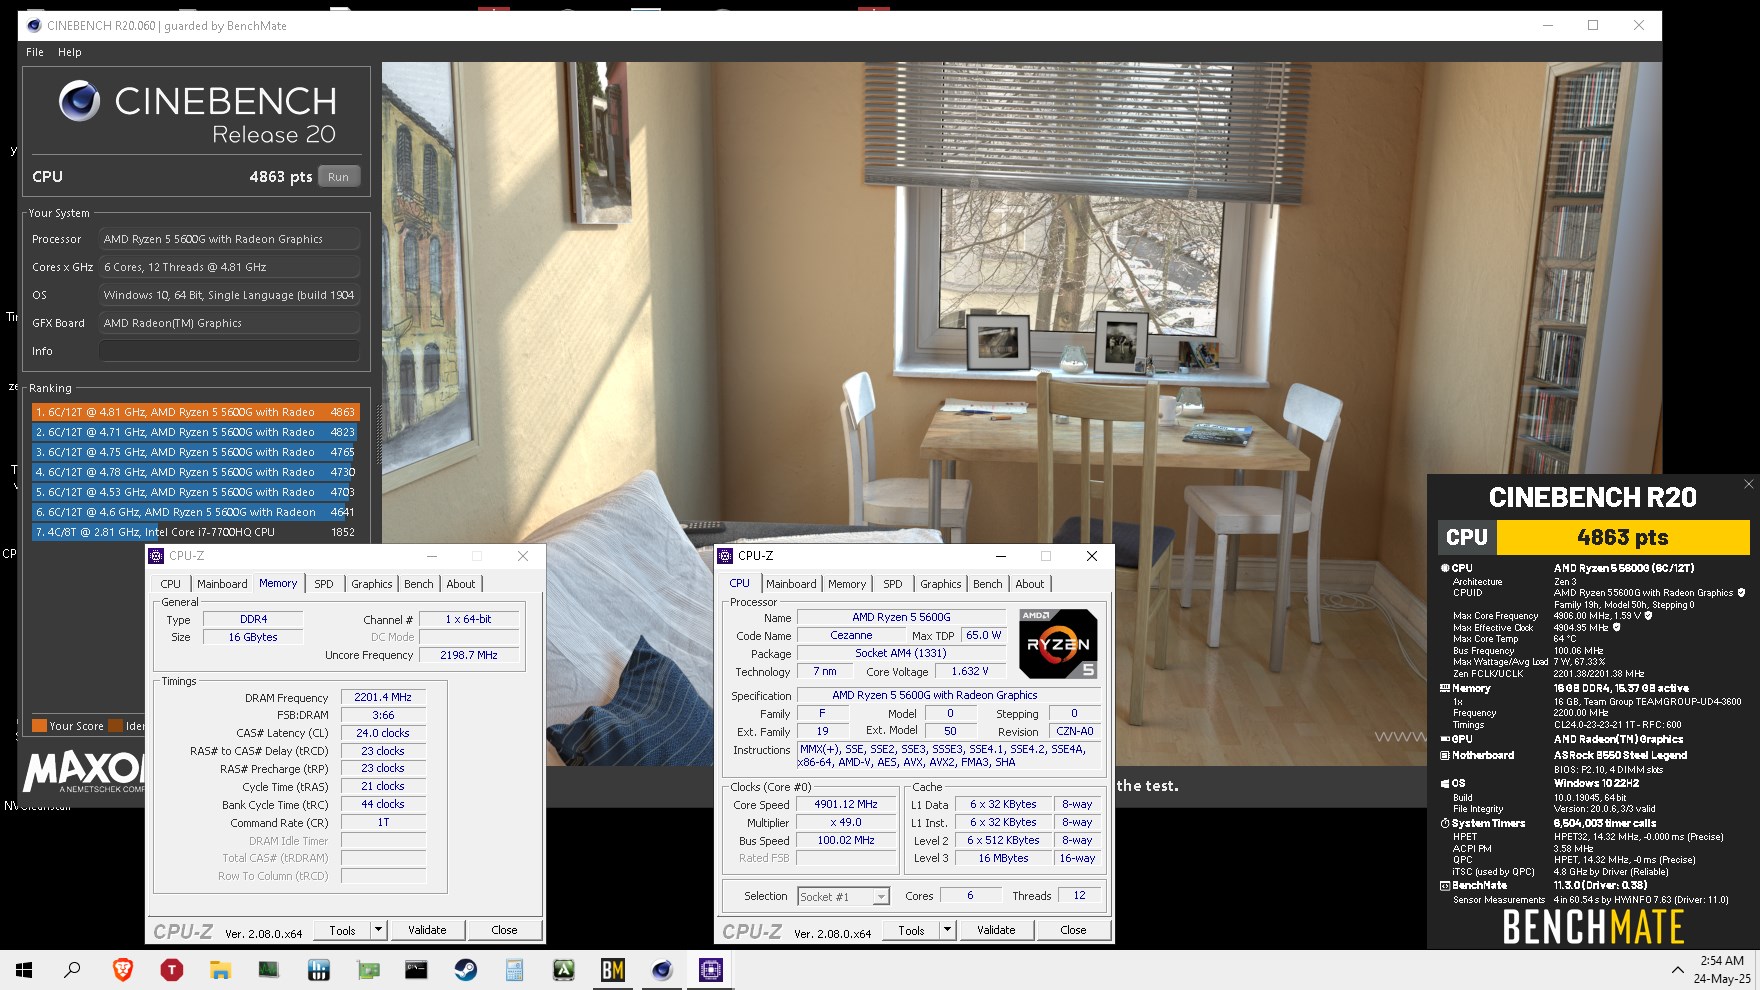
Task: Select ranking row 1 scoring 4863
Action: coord(195,412)
